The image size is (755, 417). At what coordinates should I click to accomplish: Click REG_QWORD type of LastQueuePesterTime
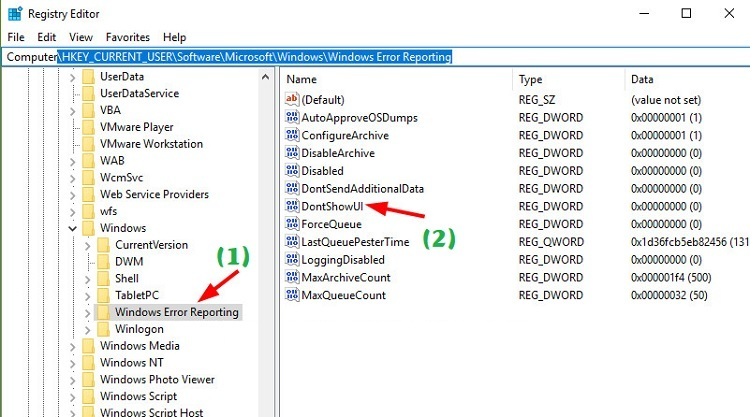[551, 242]
